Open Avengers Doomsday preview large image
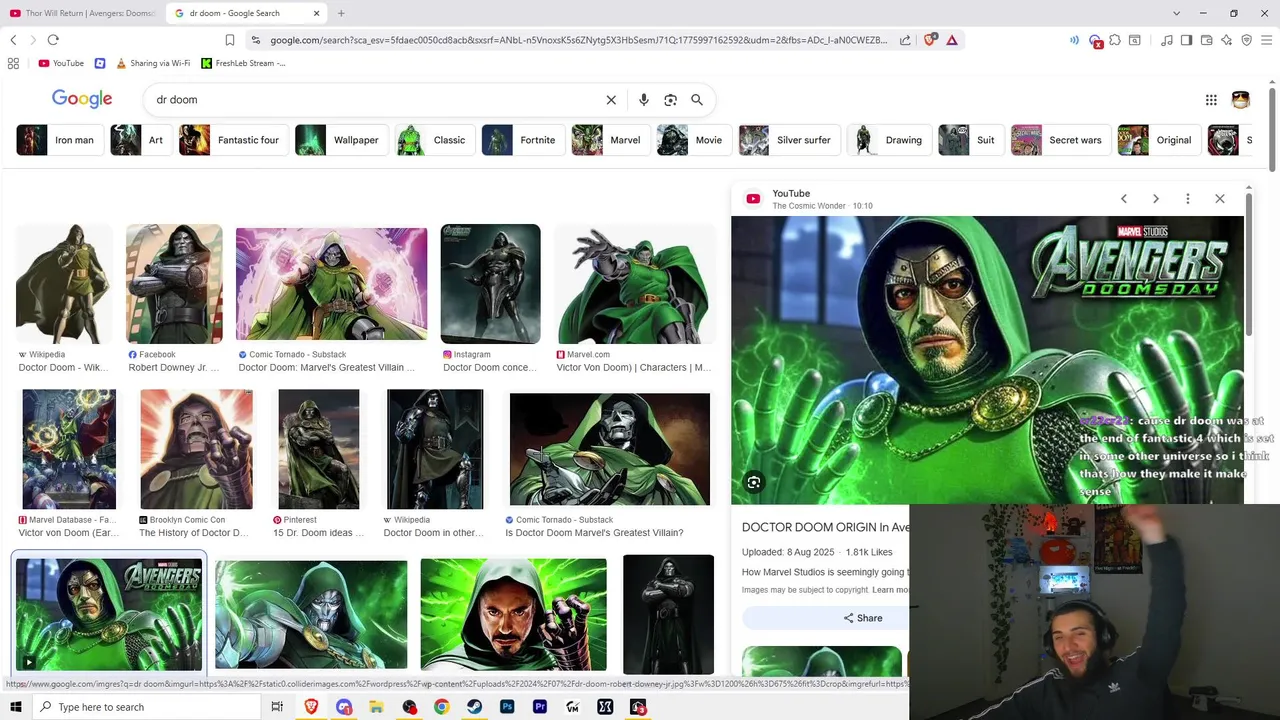The width and height of the screenshot is (1280, 720). (987, 360)
